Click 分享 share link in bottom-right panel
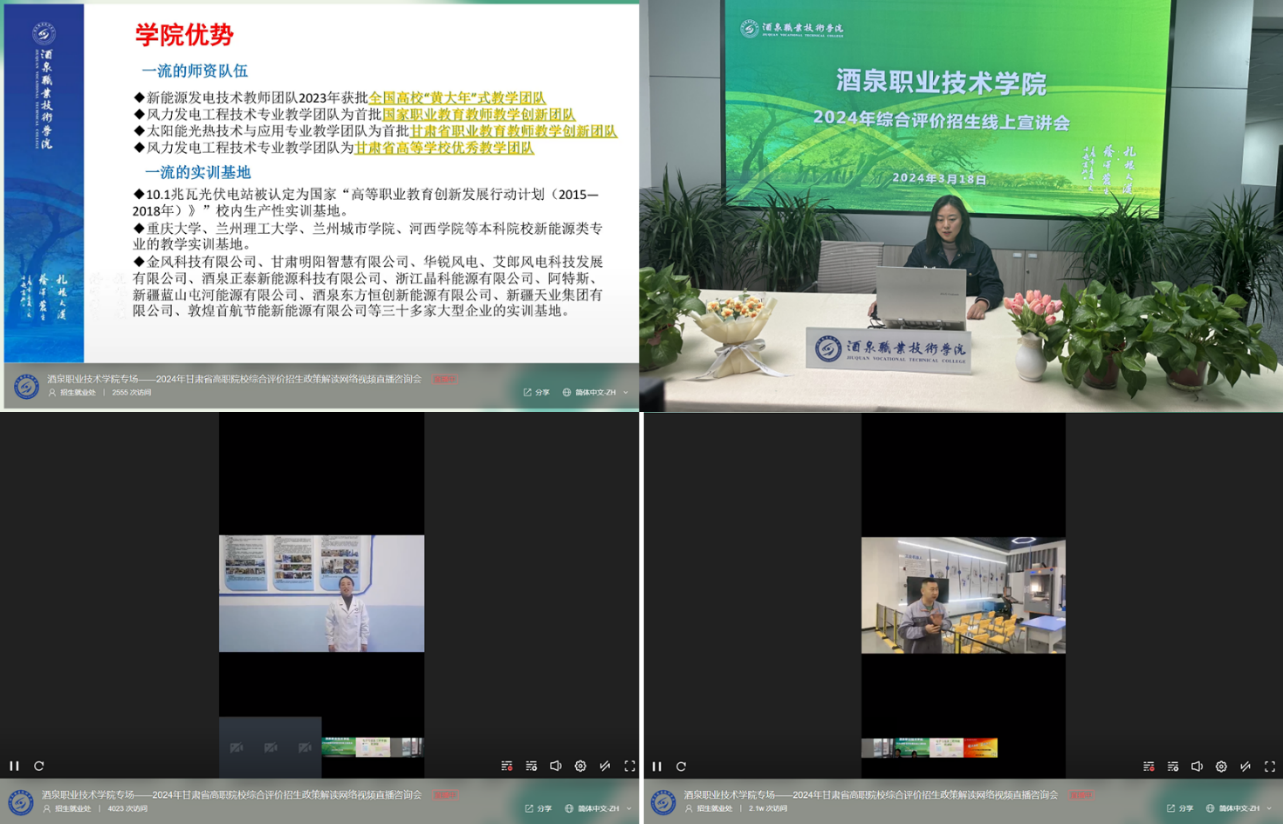The width and height of the screenshot is (1283, 824). point(1180,808)
